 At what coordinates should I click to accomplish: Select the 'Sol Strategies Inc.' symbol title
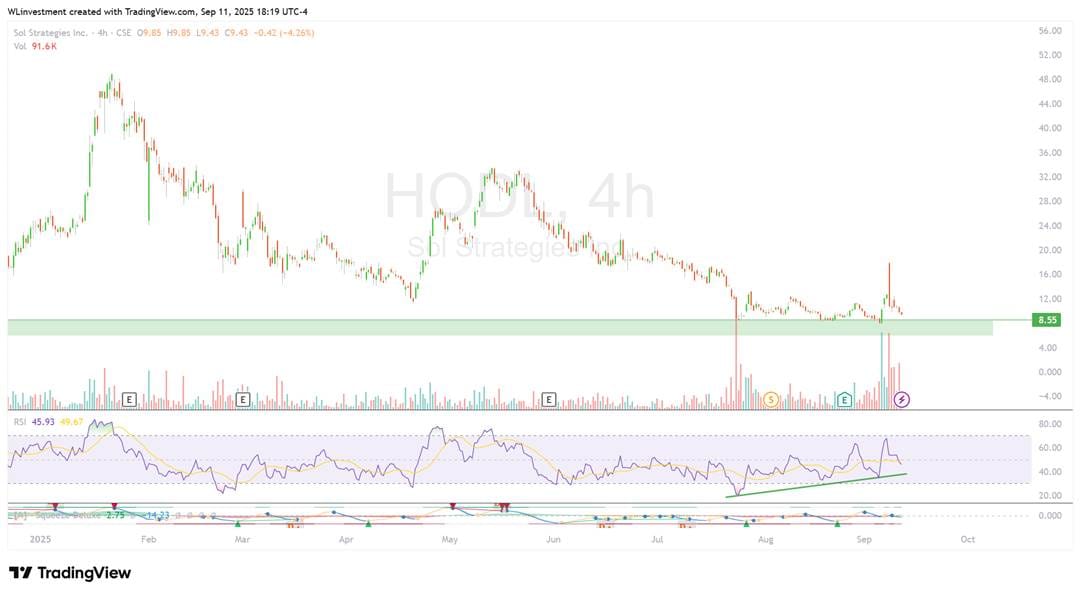(50, 32)
